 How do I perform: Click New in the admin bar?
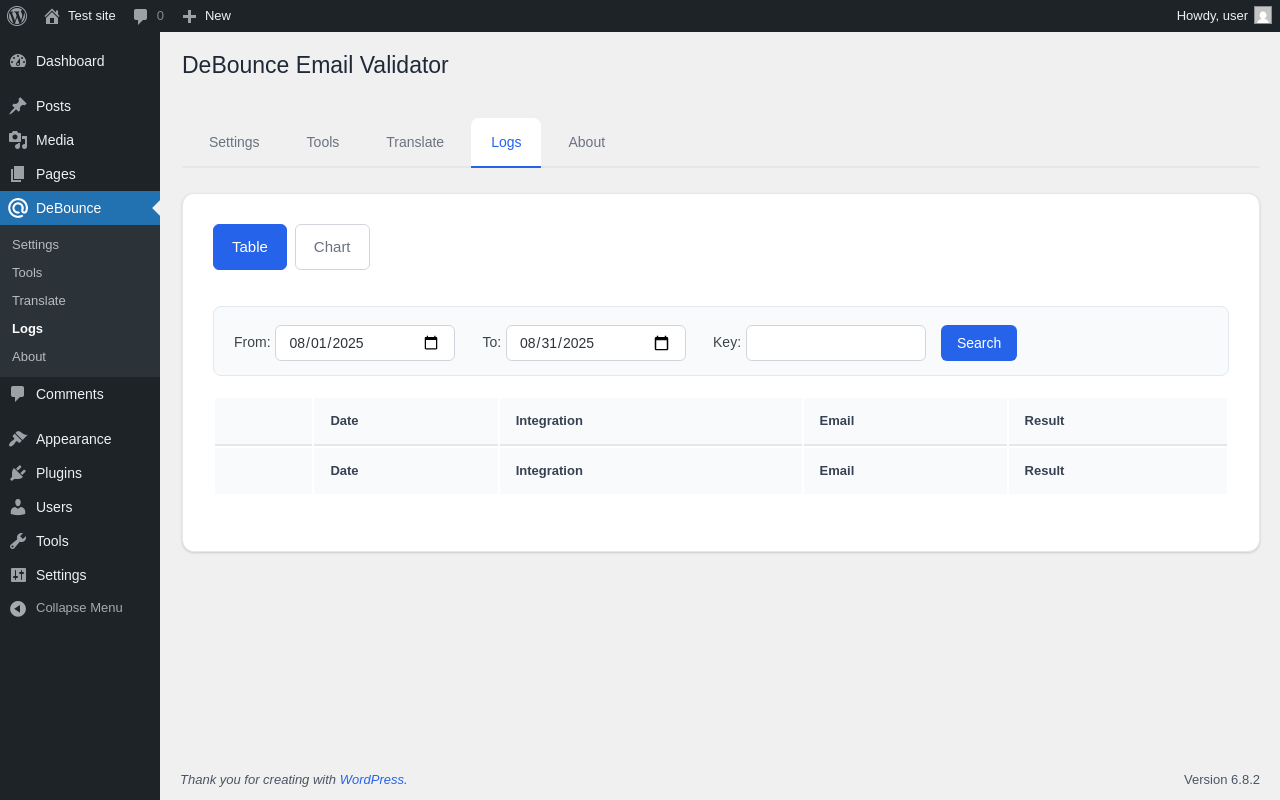[206, 16]
